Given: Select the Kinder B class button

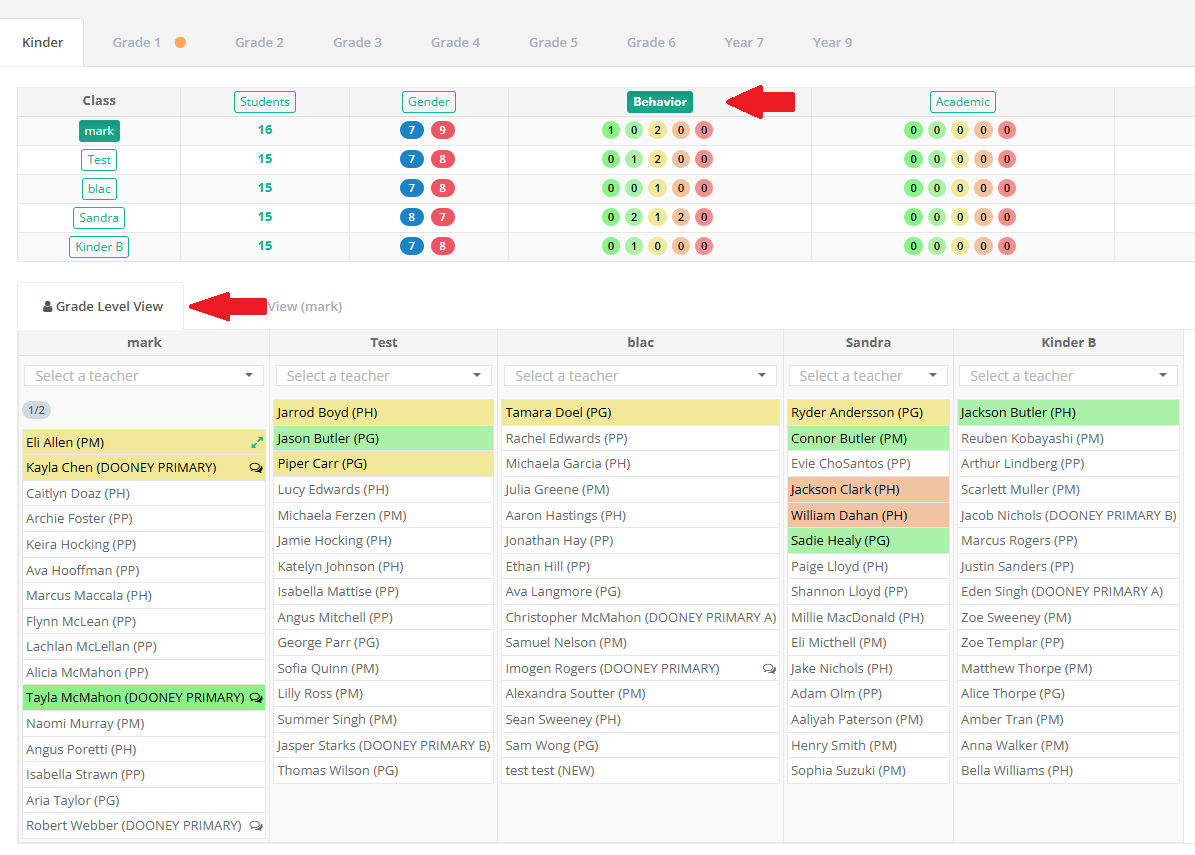Looking at the screenshot, I should (99, 247).
